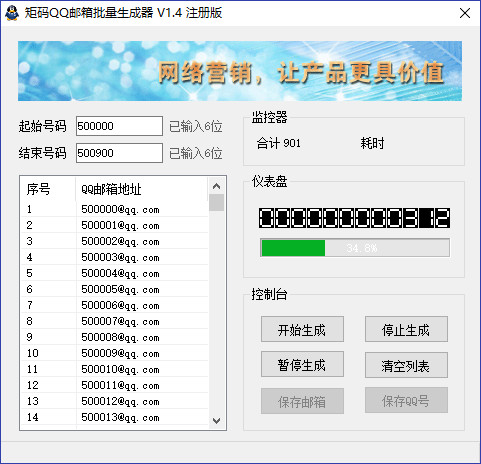Select row 500007@qq.com
Image resolution: width=481 pixels, height=464 pixels.
[115, 321]
